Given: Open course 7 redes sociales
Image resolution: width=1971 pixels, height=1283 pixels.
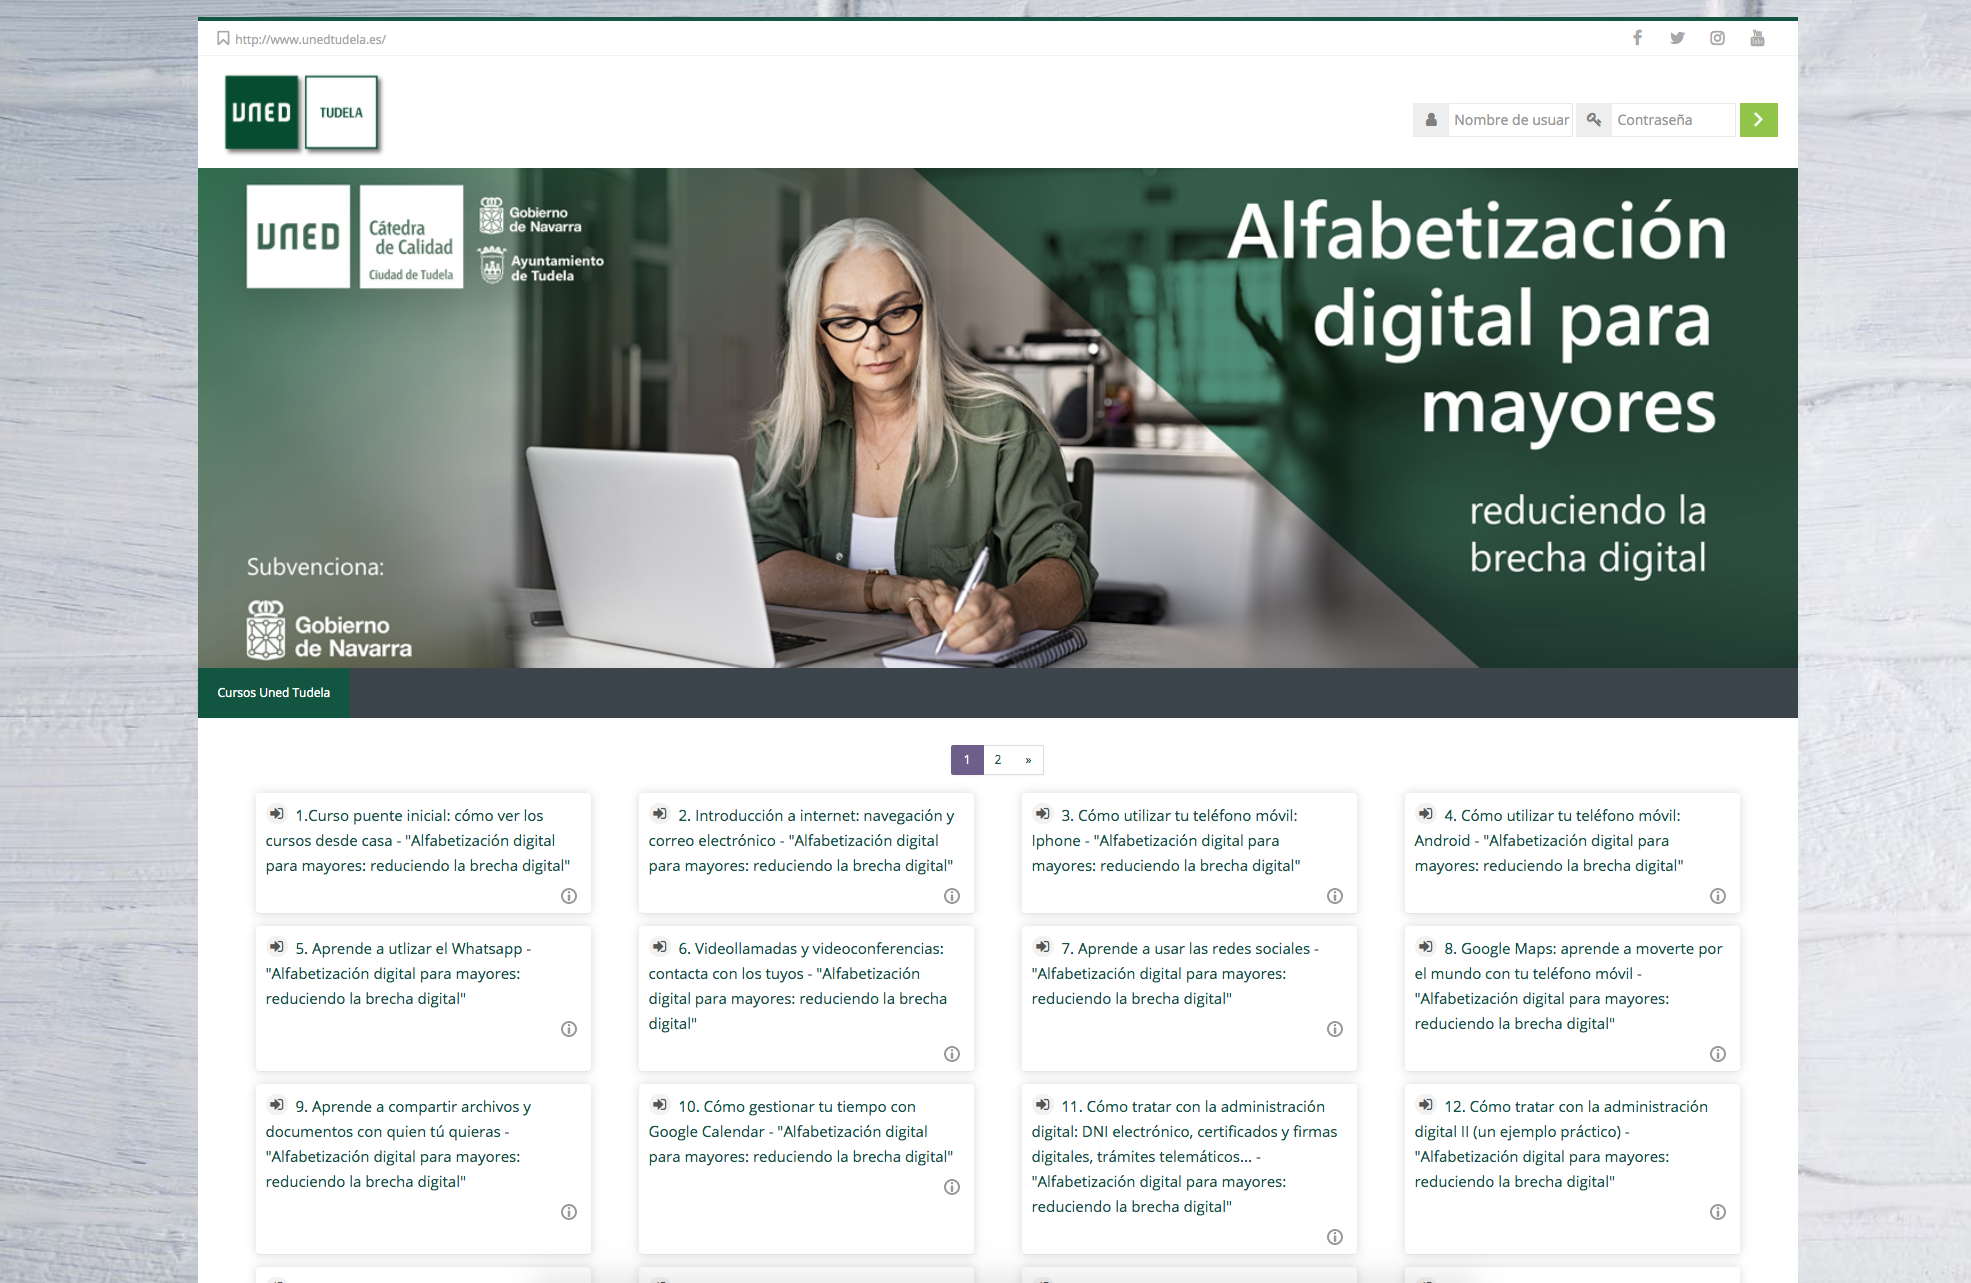Looking at the screenshot, I should [1175, 973].
